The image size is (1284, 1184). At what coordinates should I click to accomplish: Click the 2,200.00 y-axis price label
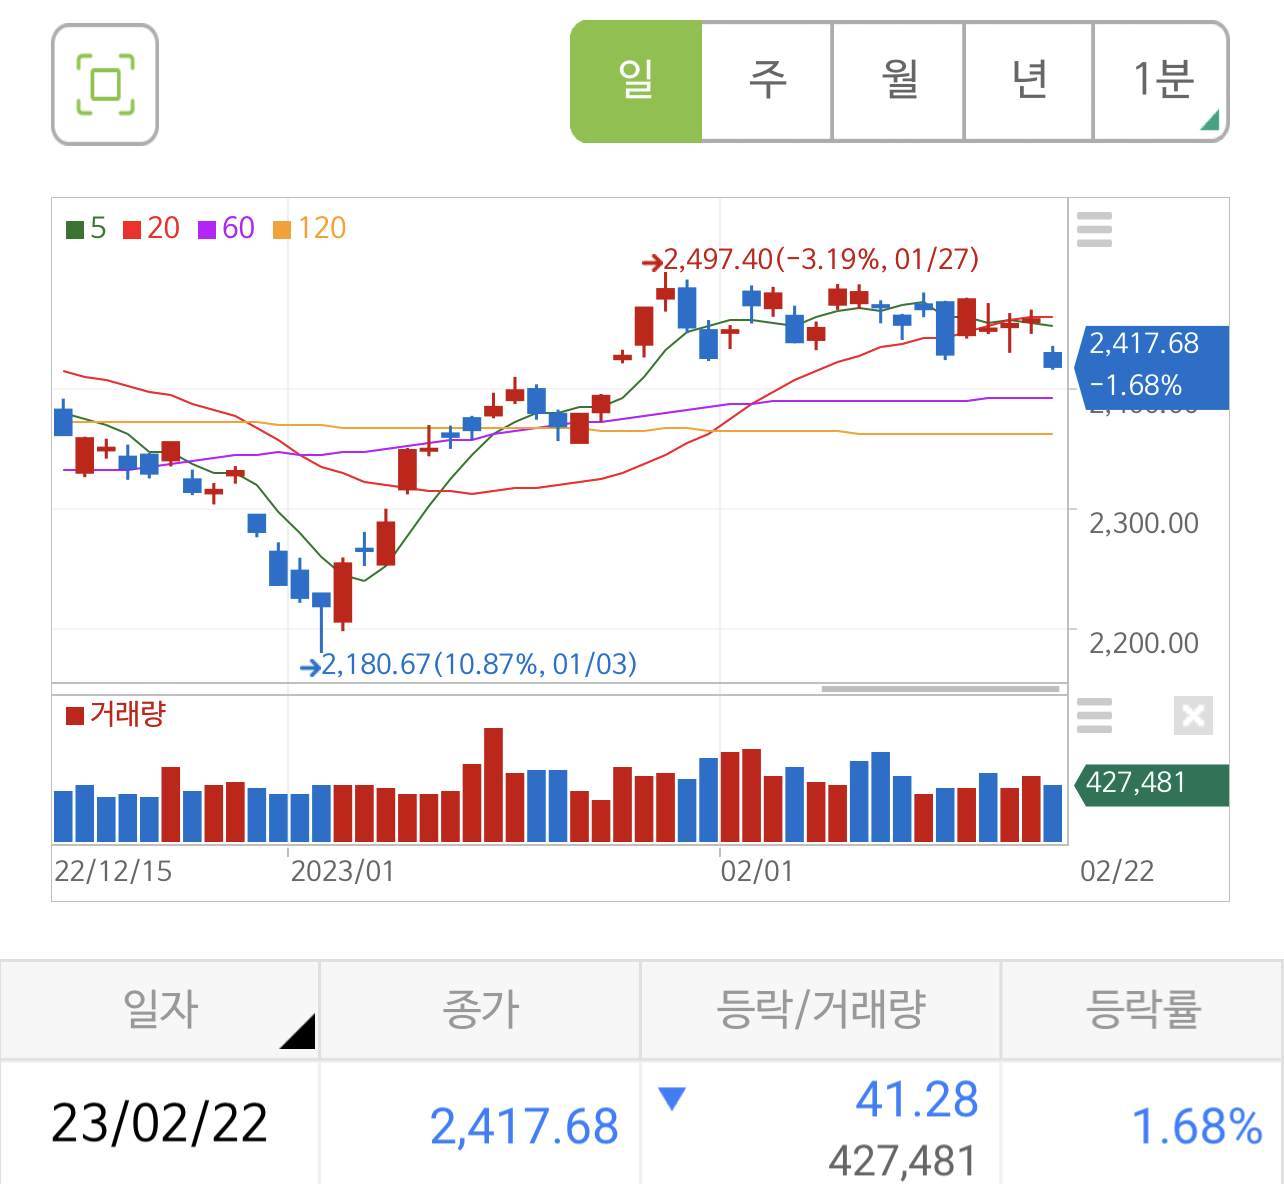point(1144,643)
